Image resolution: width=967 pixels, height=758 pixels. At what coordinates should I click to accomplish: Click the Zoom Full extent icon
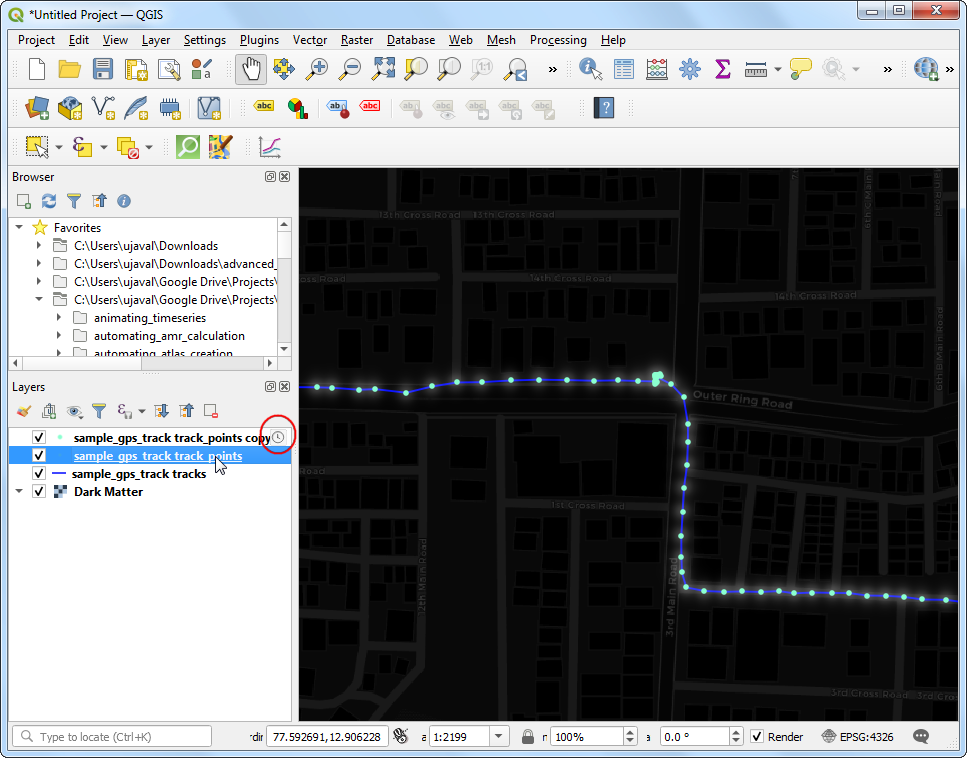(383, 69)
